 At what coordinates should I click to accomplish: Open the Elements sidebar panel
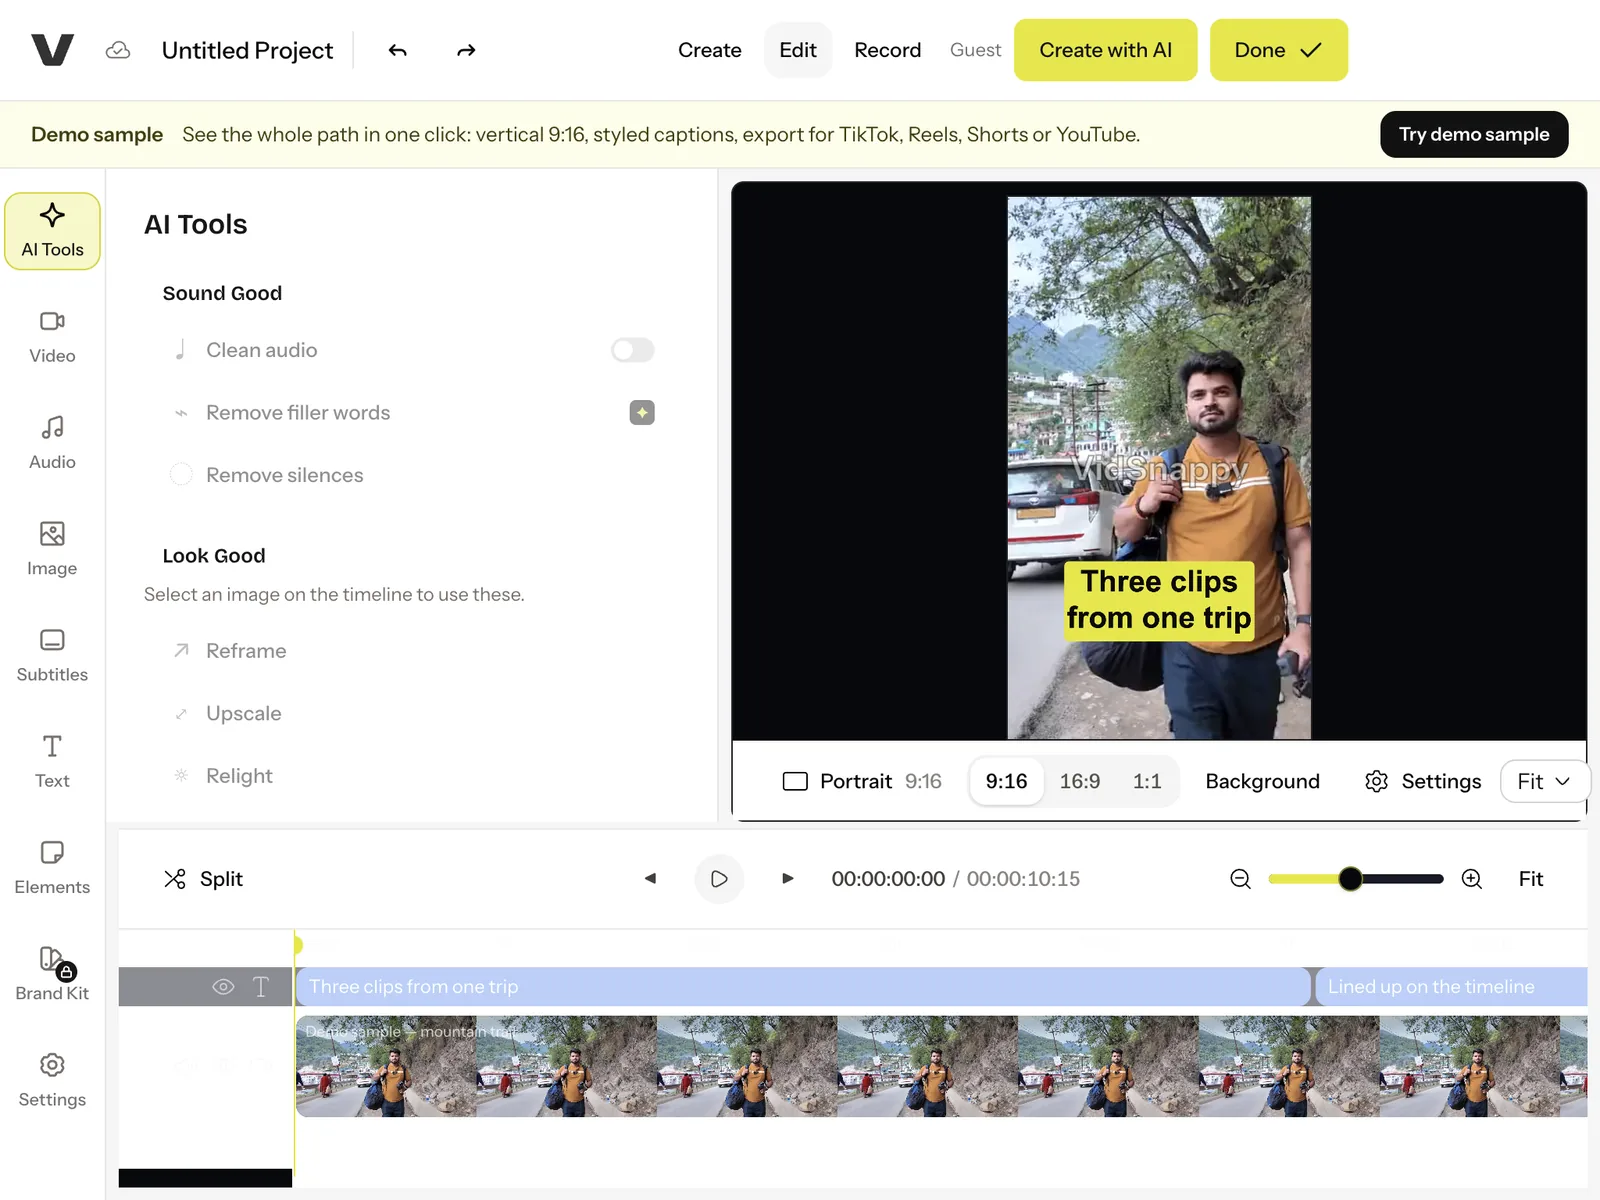click(52, 868)
